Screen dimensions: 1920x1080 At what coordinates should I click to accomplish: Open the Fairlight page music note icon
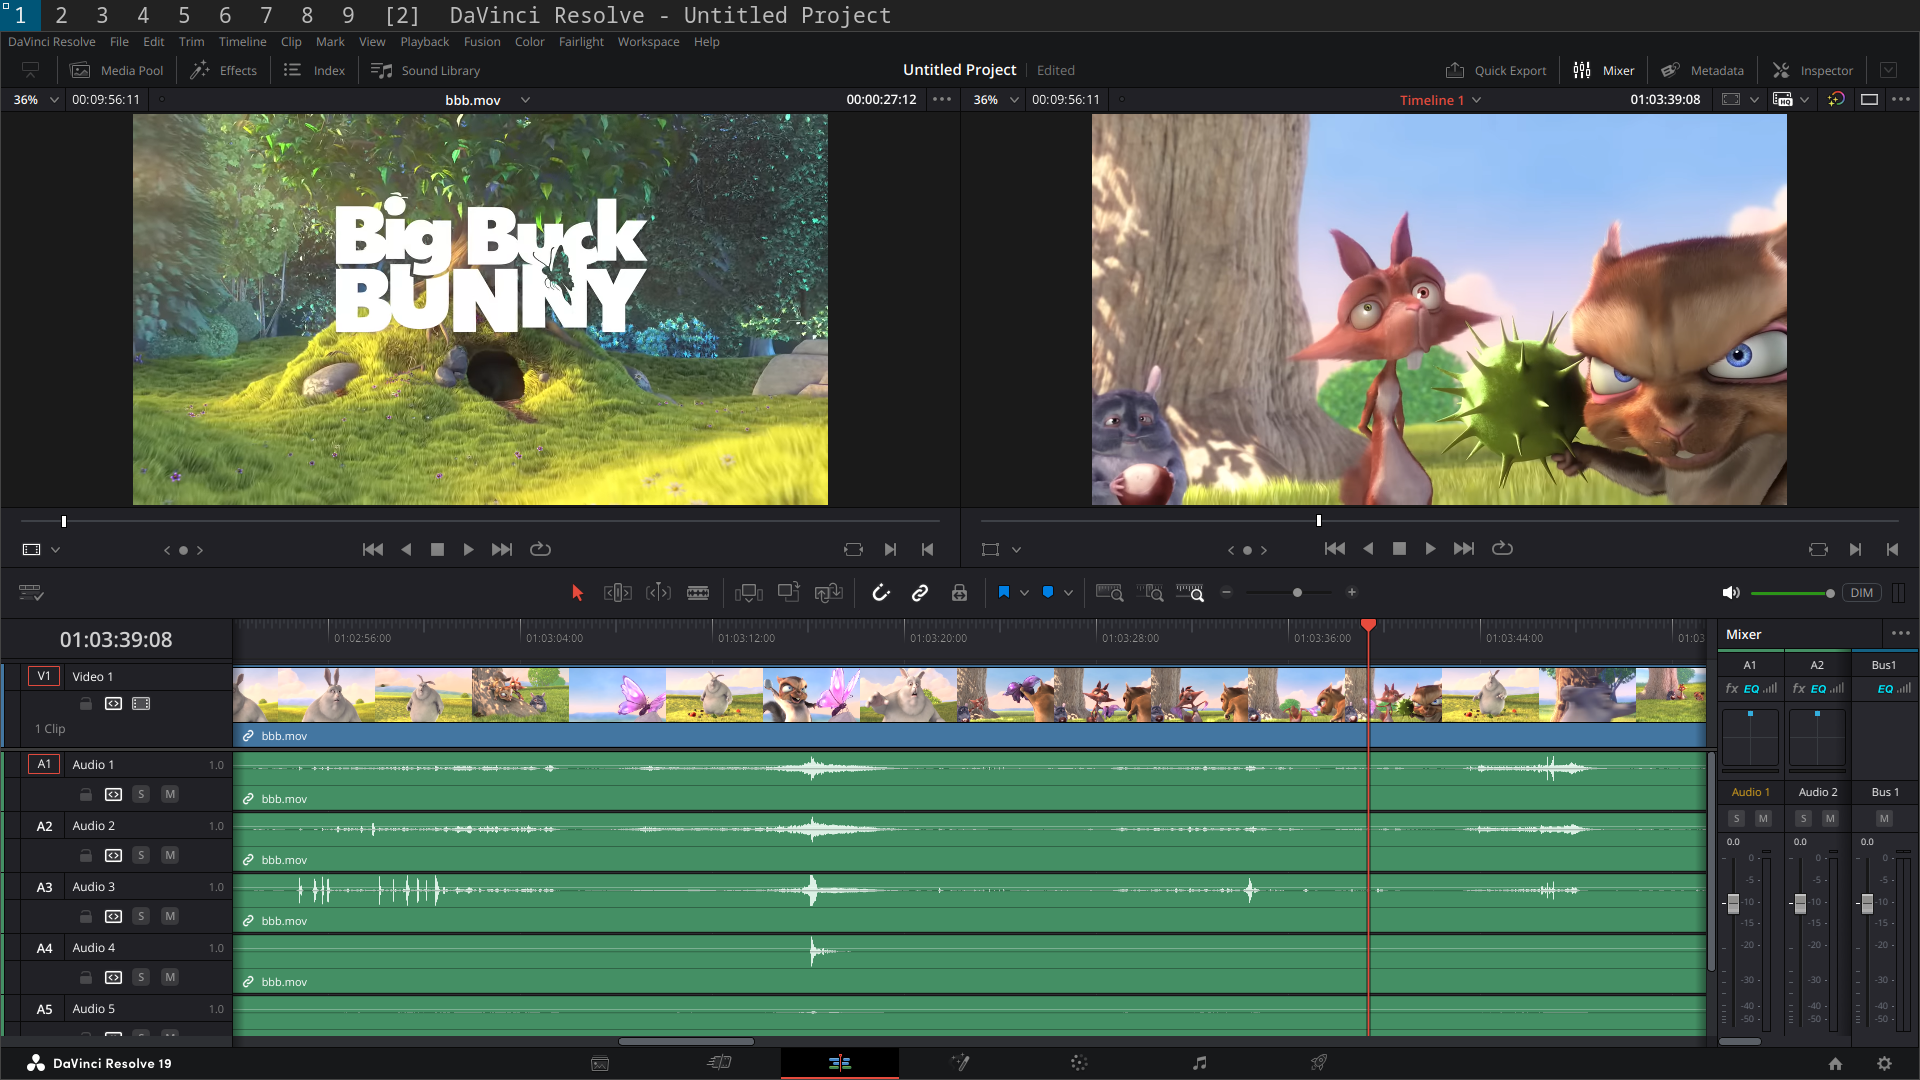coord(1199,1063)
